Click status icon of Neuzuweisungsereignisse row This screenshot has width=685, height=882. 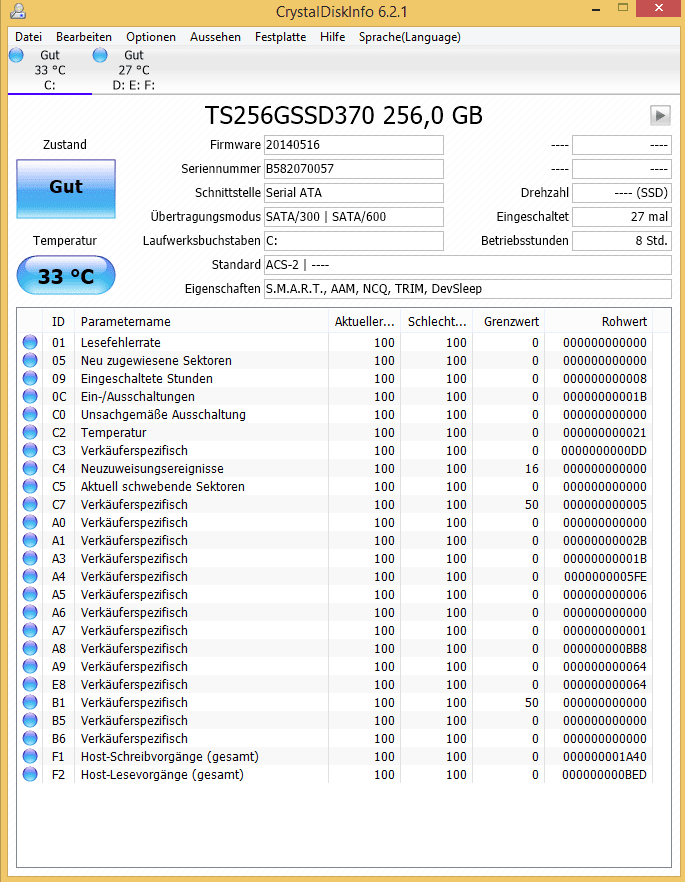coord(30,469)
